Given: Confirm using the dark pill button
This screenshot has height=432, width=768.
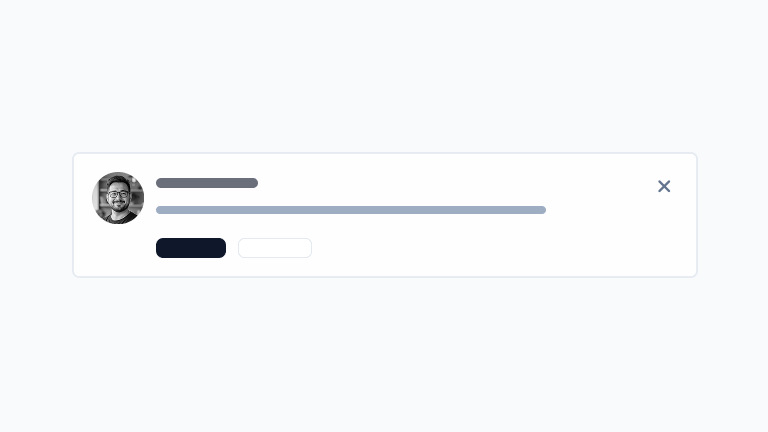Looking at the screenshot, I should [191, 248].
